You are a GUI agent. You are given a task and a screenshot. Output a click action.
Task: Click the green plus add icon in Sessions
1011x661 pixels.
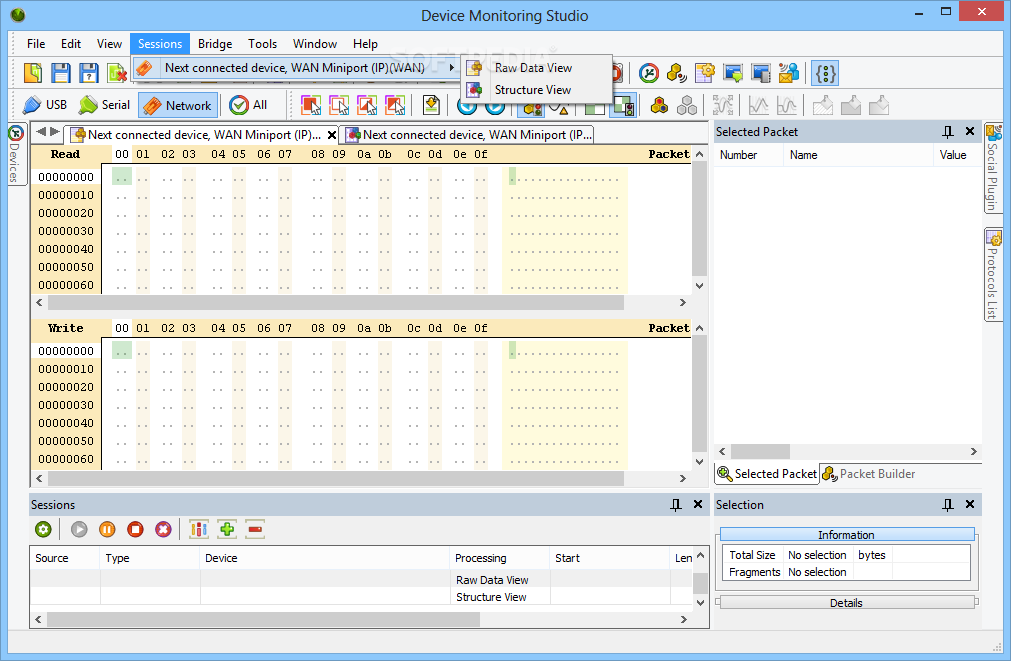click(x=227, y=529)
